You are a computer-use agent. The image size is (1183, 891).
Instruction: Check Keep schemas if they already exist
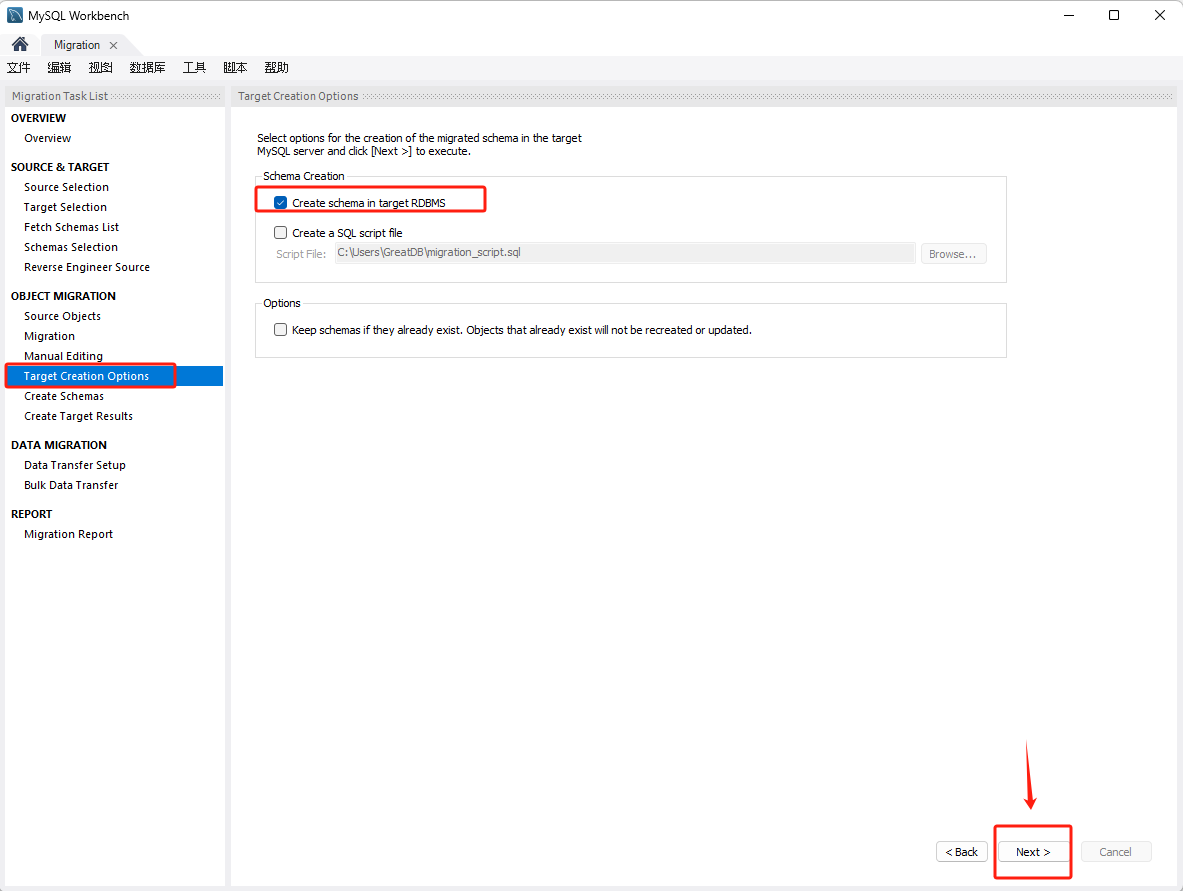(281, 330)
